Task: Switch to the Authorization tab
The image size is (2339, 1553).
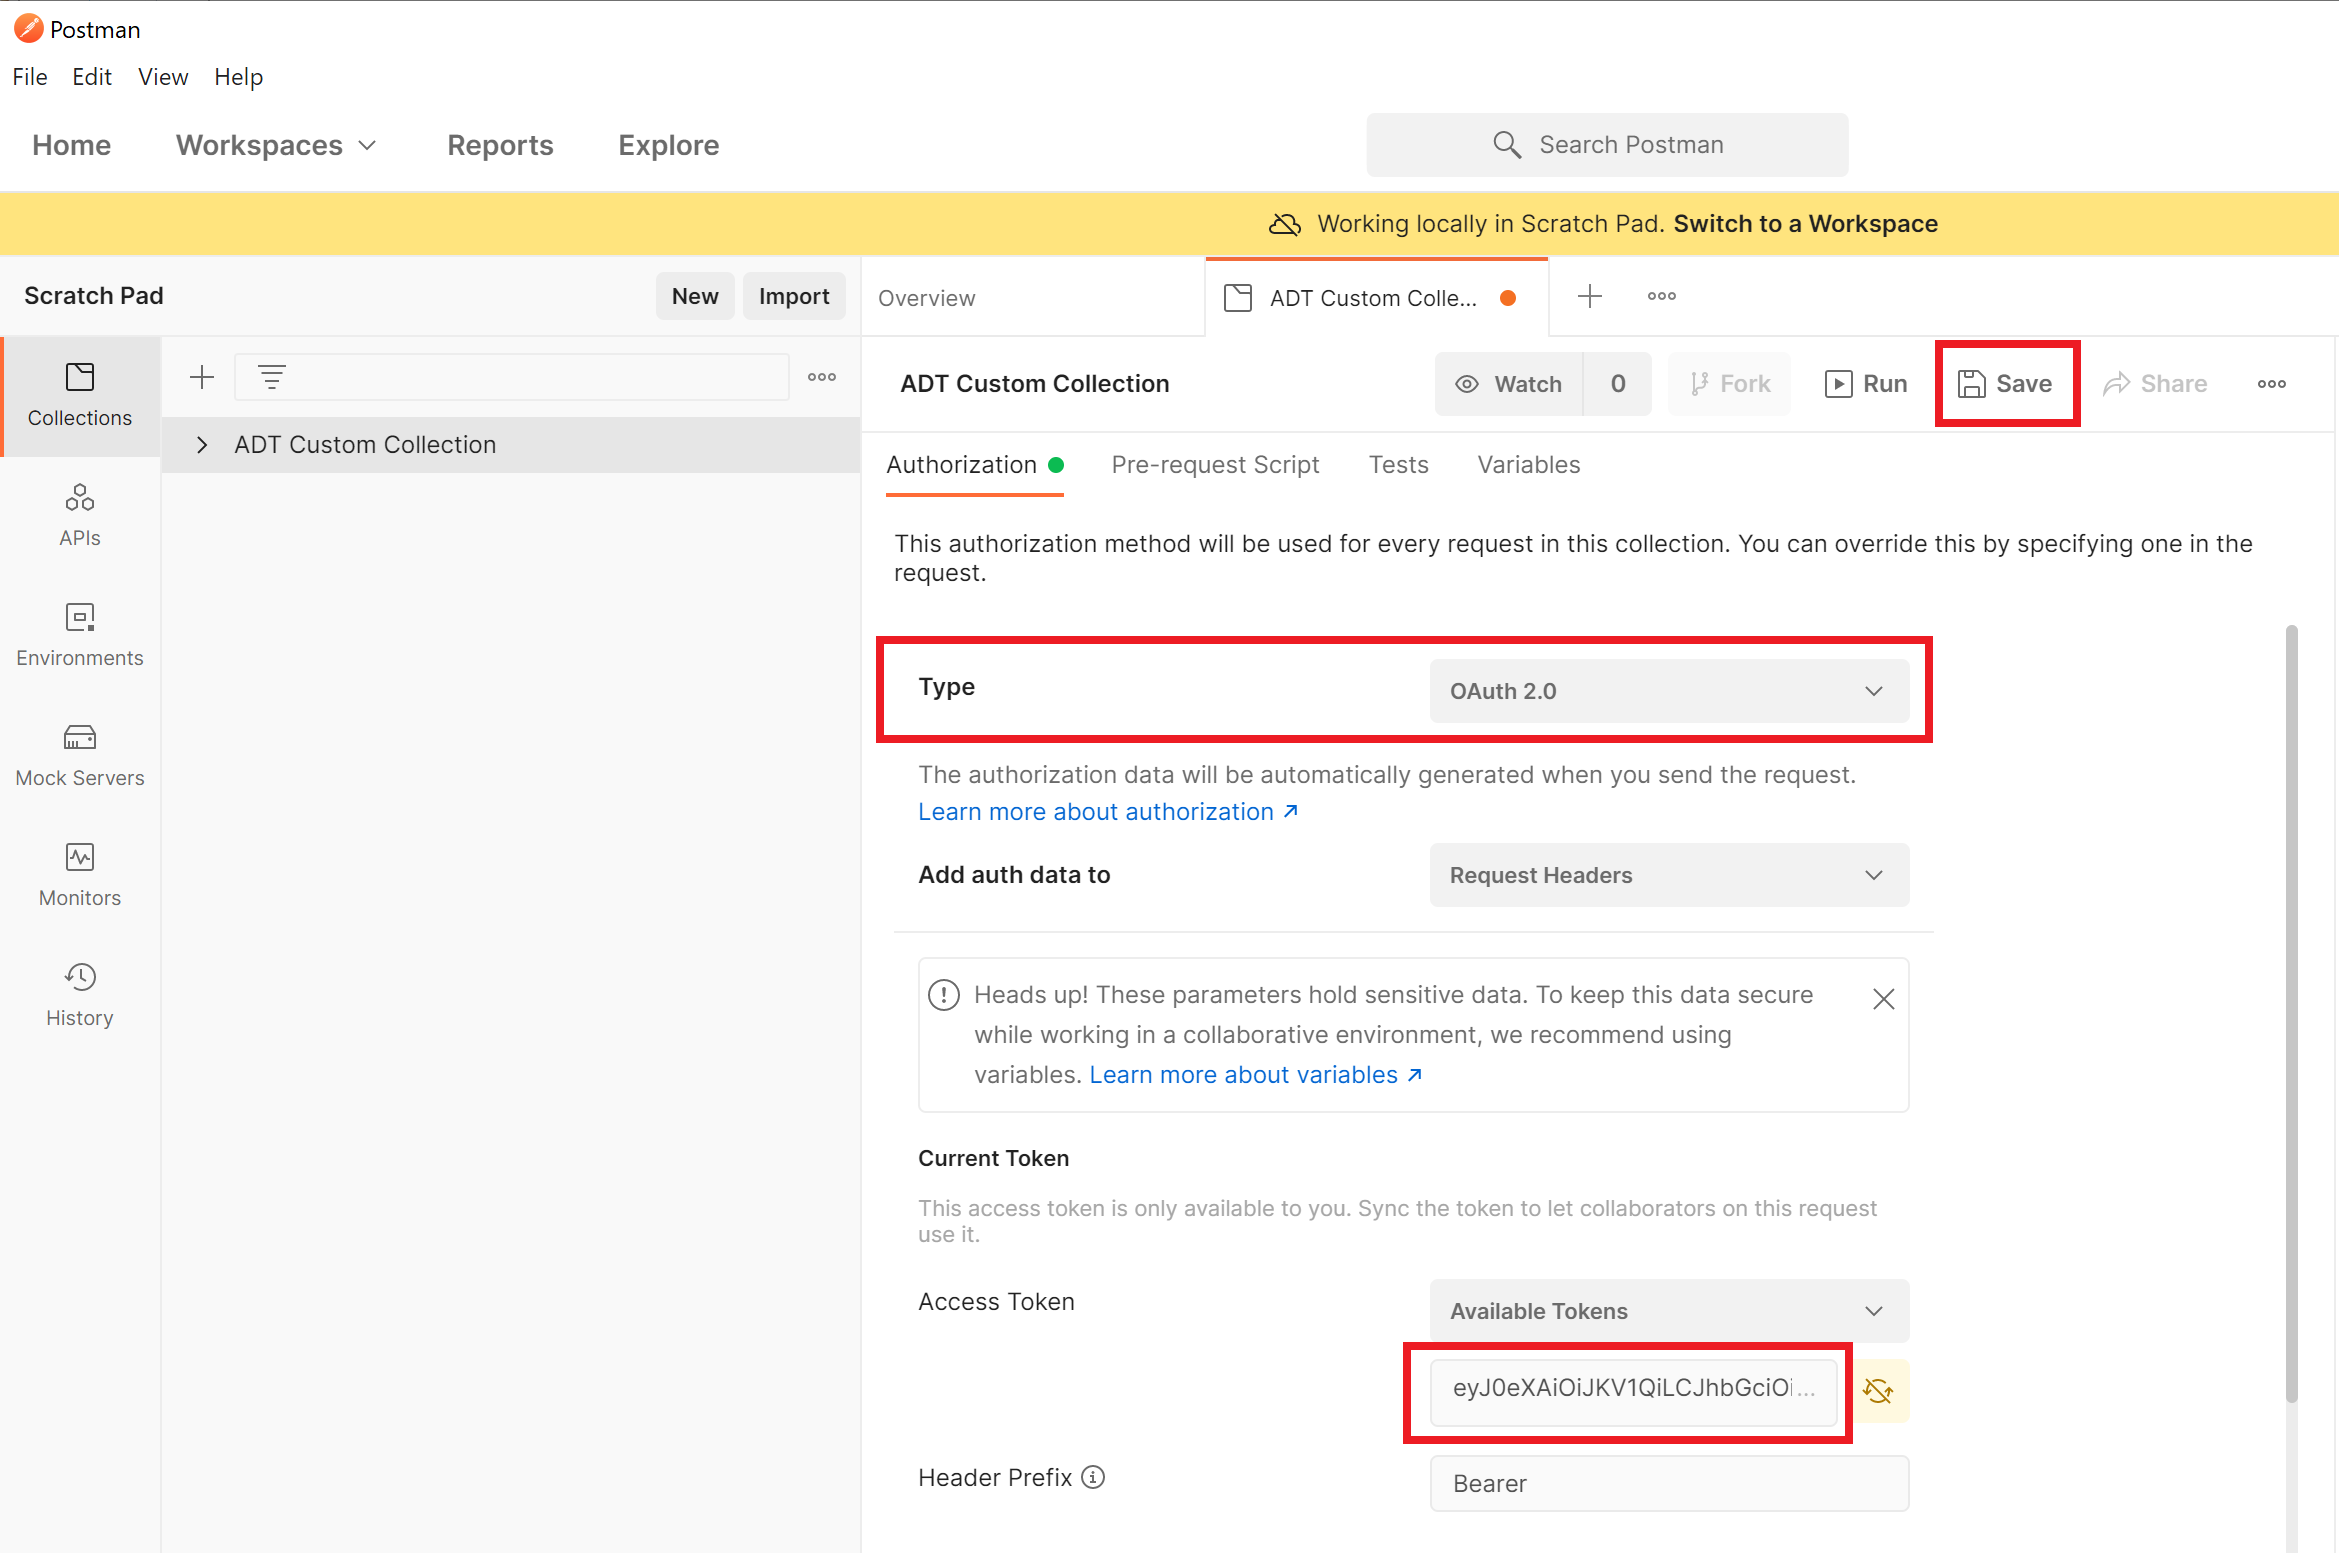Action: 974,465
